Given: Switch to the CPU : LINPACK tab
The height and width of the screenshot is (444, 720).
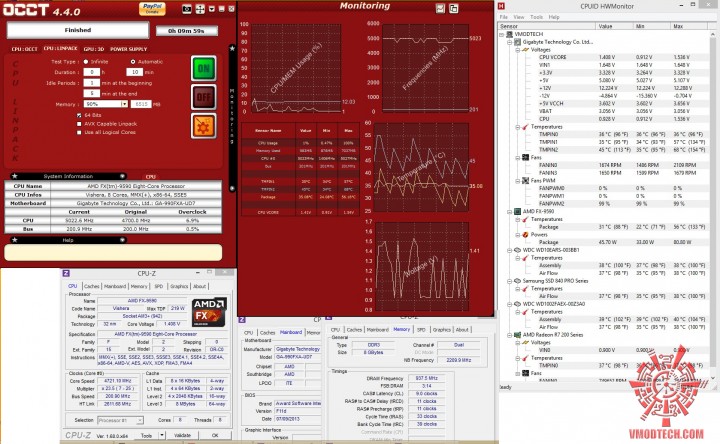Looking at the screenshot, I should 61,48.
